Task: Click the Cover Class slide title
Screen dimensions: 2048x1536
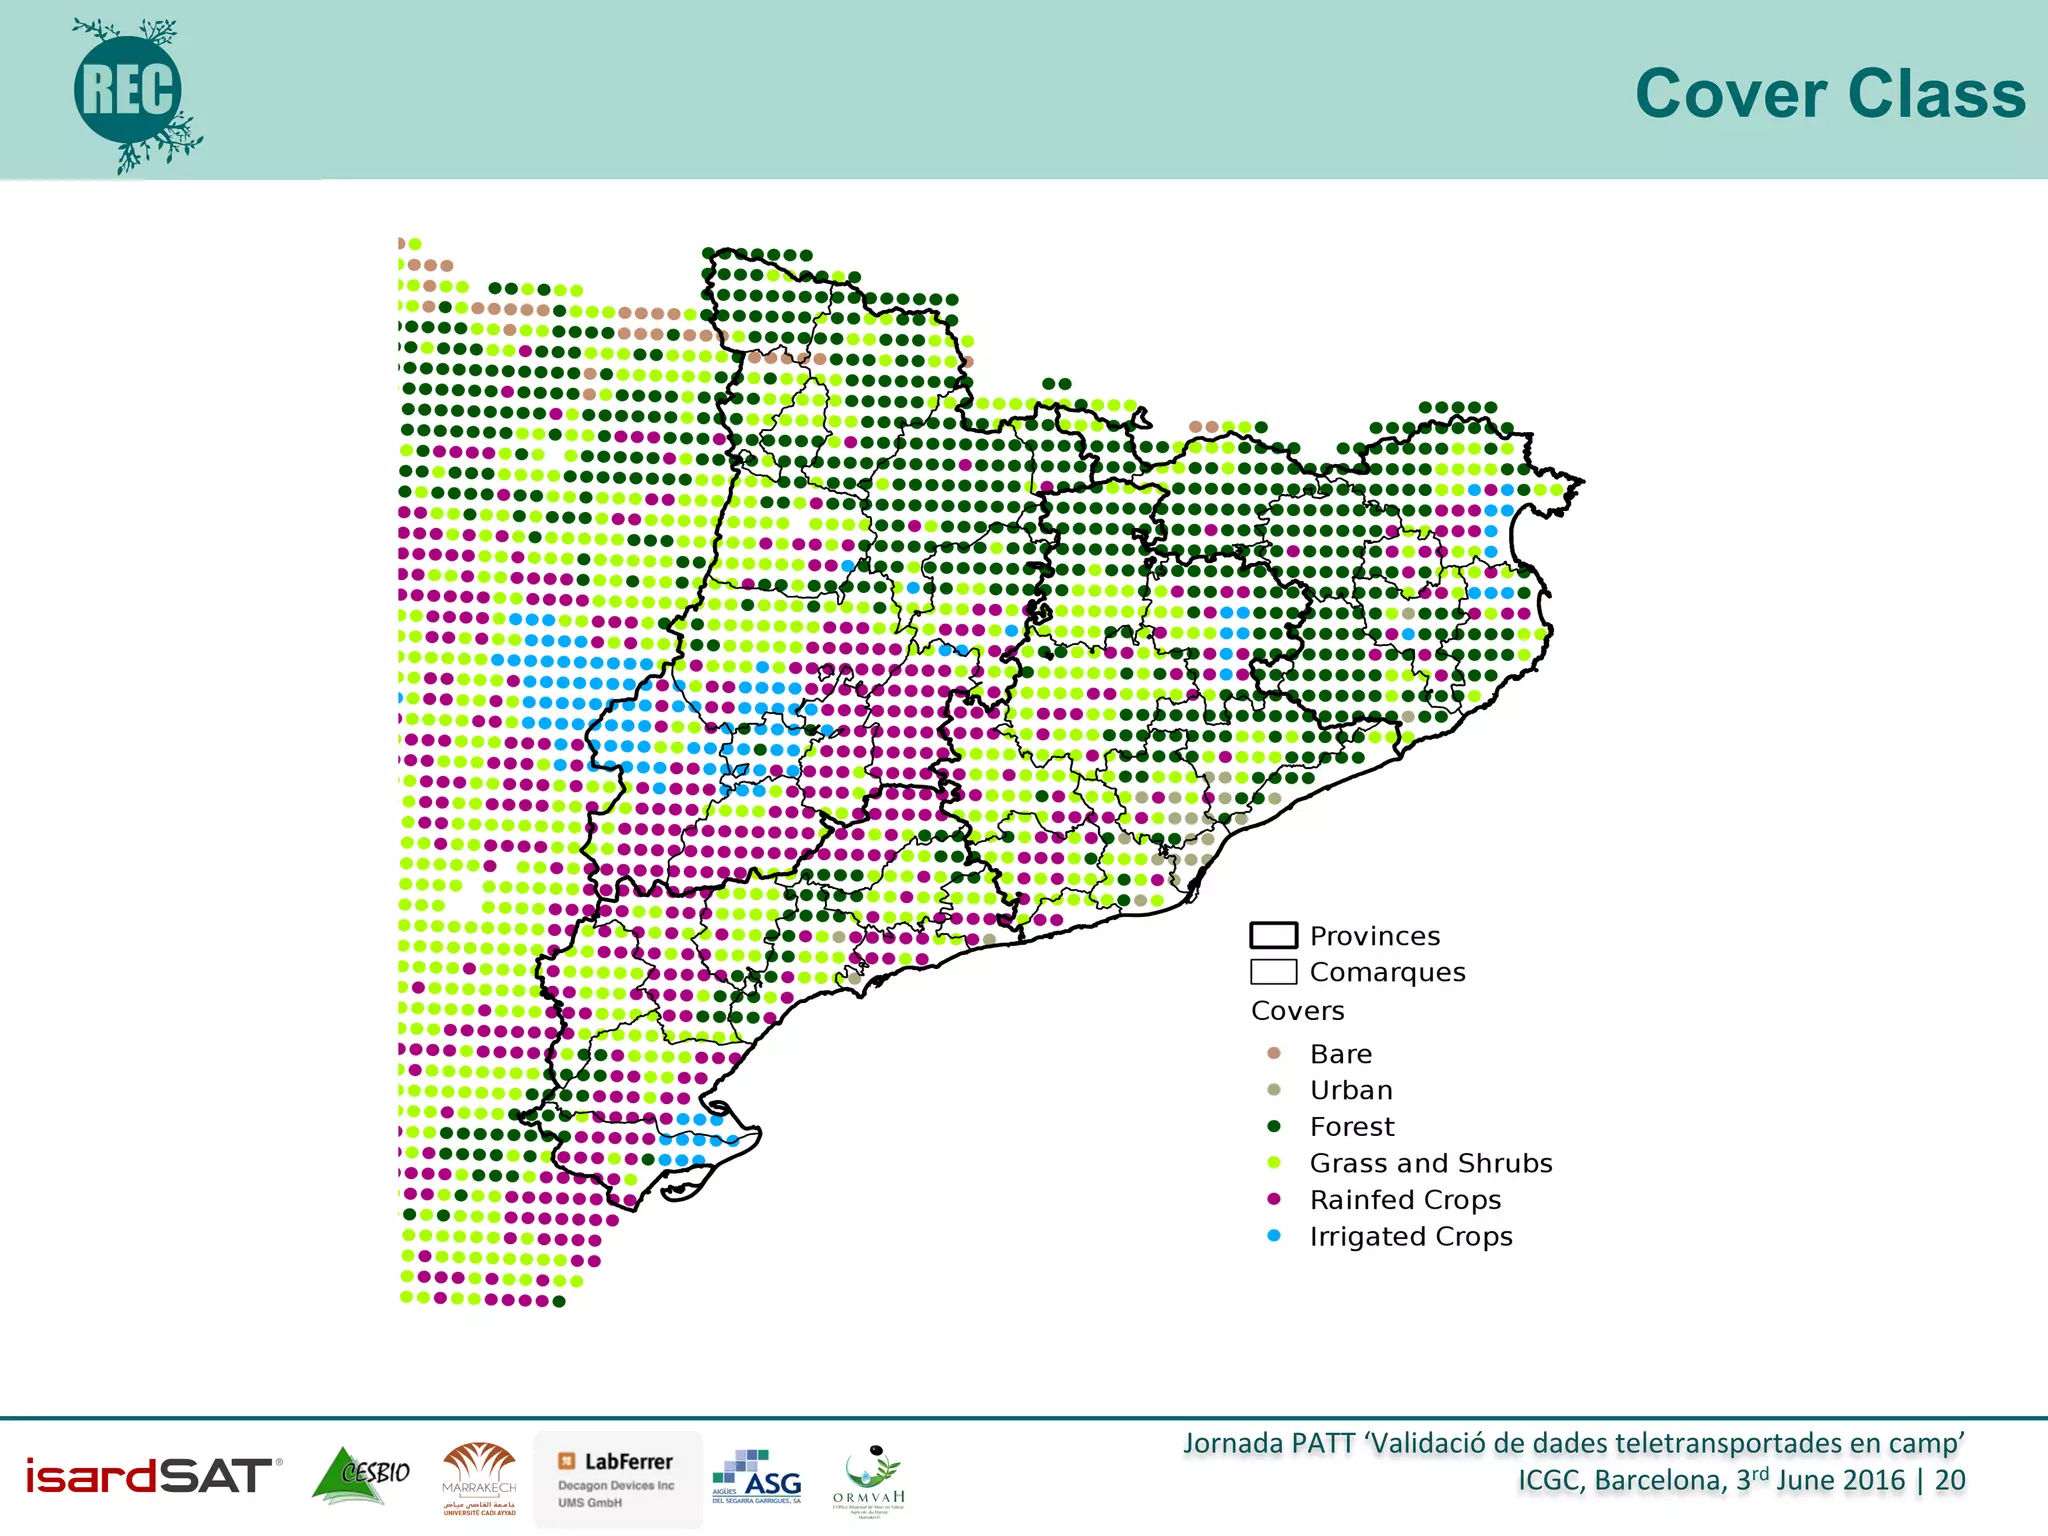Action: tap(1829, 94)
